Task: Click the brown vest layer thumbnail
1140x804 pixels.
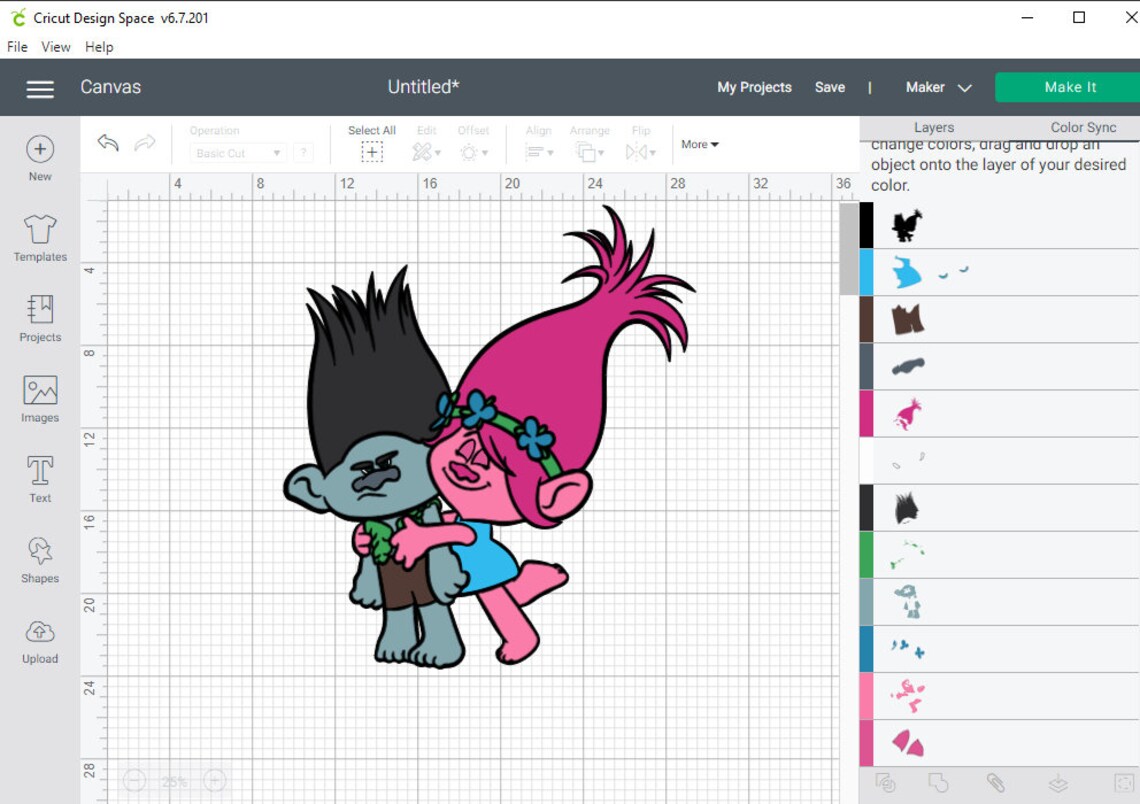Action: [907, 319]
